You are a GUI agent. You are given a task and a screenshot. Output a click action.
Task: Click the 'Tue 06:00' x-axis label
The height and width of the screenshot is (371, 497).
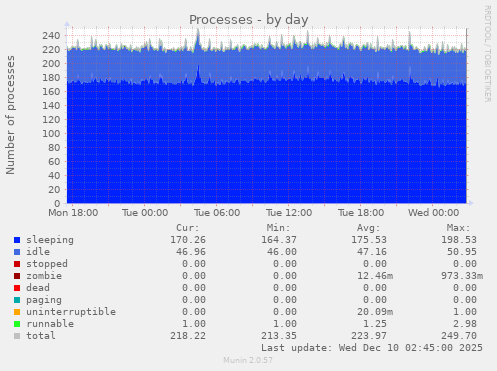tap(217, 213)
